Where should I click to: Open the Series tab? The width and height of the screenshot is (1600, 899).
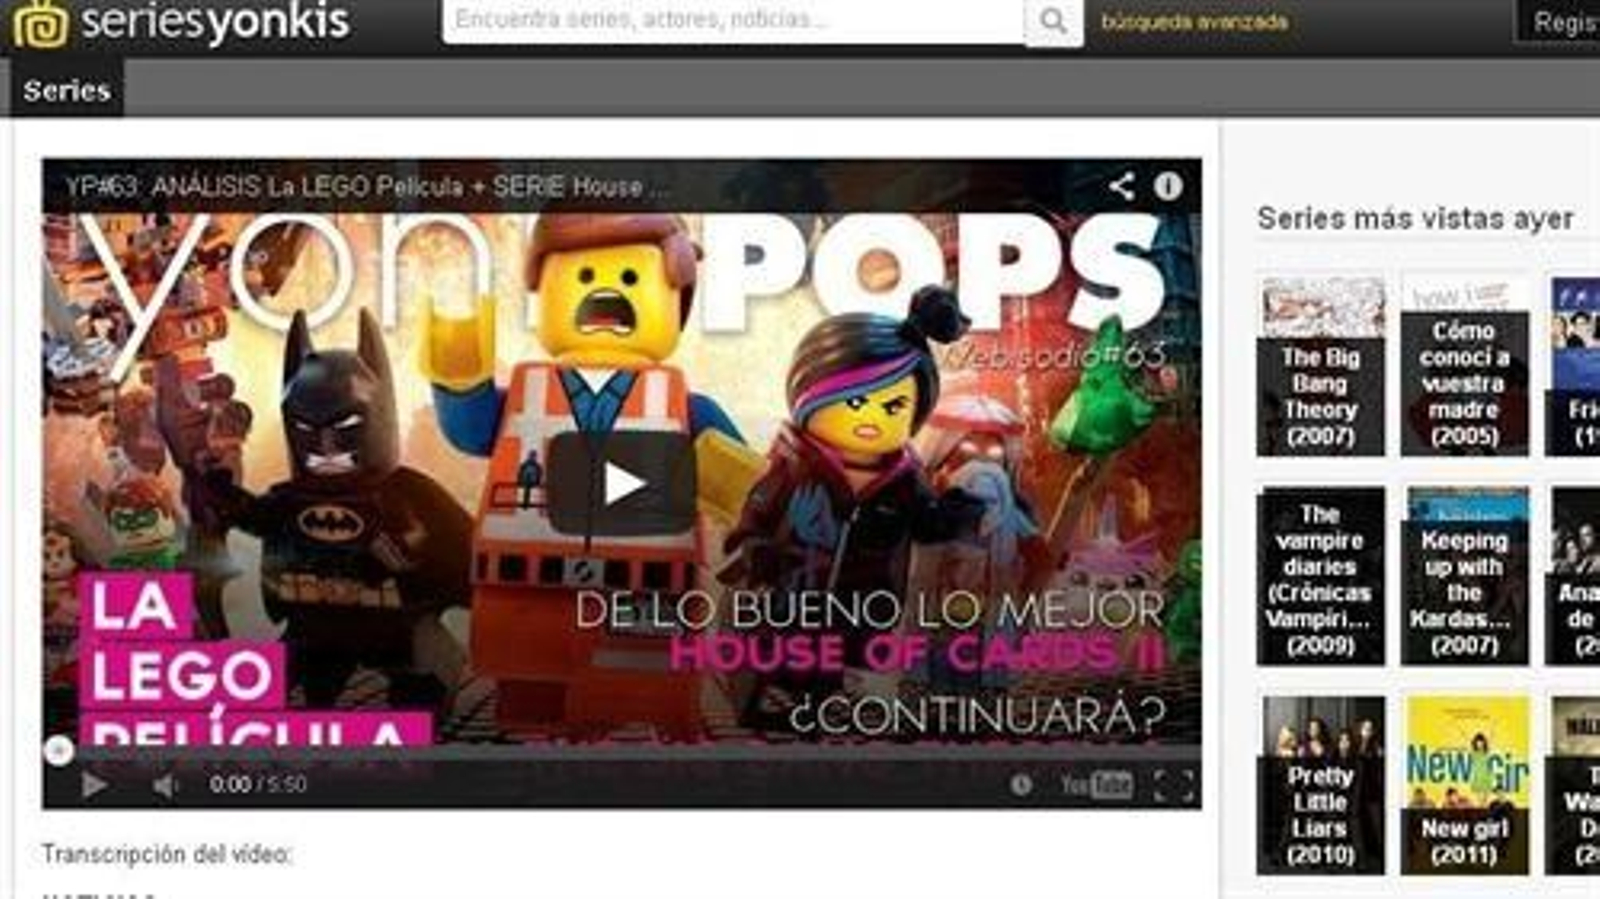click(x=67, y=90)
